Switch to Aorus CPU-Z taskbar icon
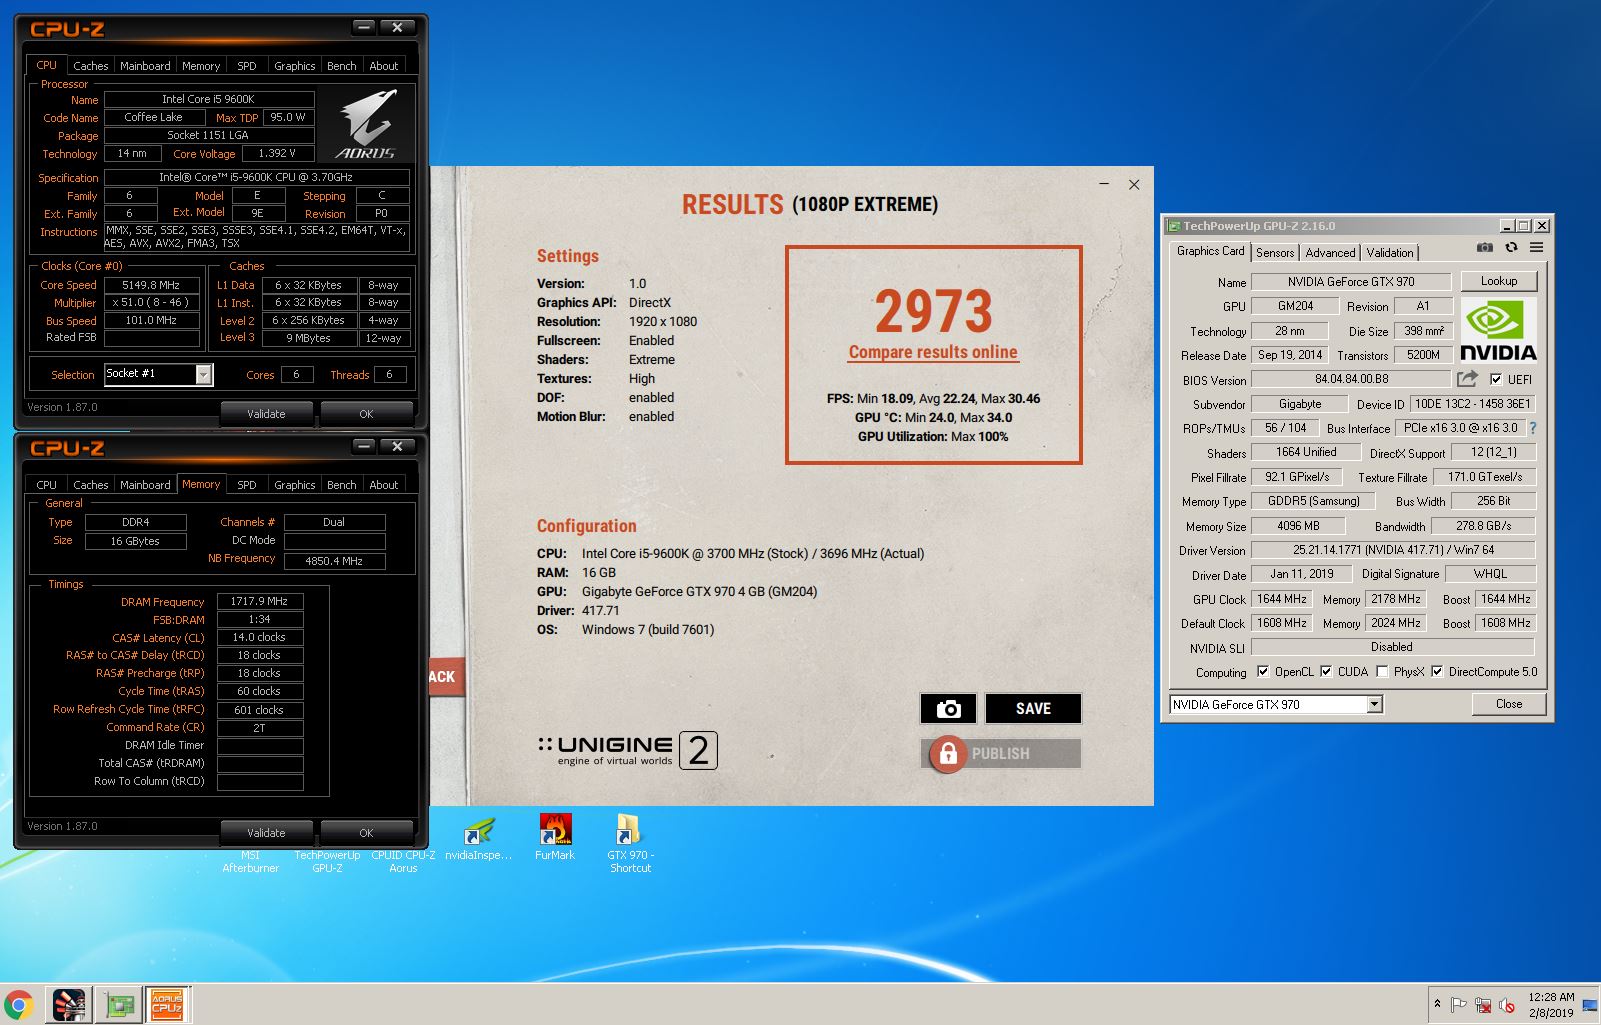The height and width of the screenshot is (1025, 1601). click(167, 1004)
